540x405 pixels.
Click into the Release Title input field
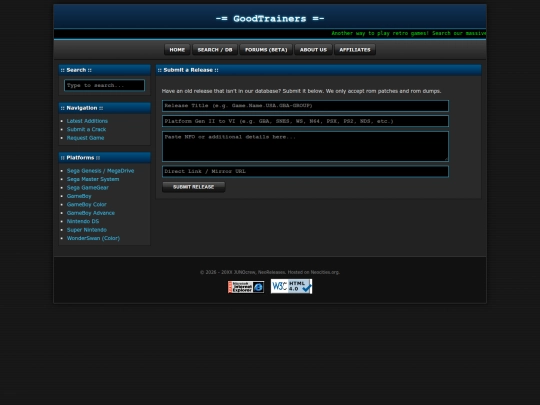[305, 106]
